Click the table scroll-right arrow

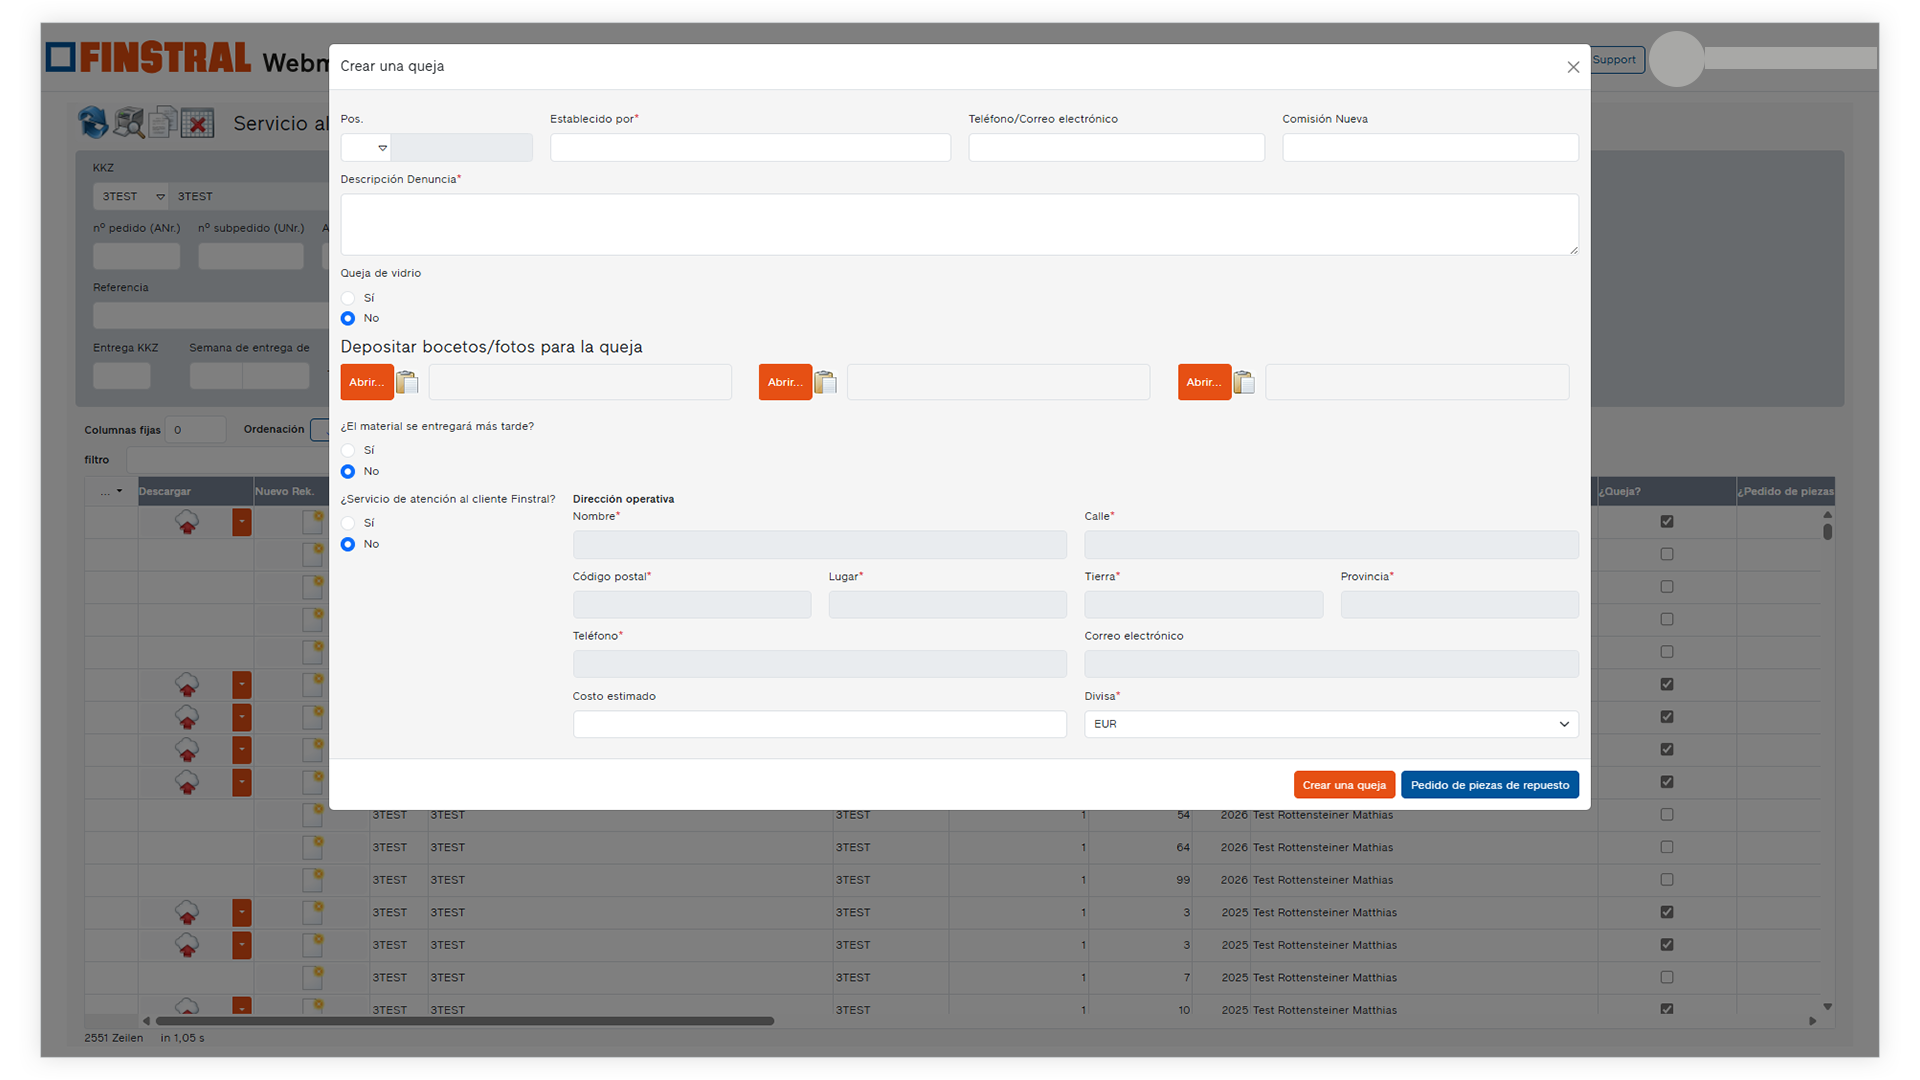coord(1812,1021)
